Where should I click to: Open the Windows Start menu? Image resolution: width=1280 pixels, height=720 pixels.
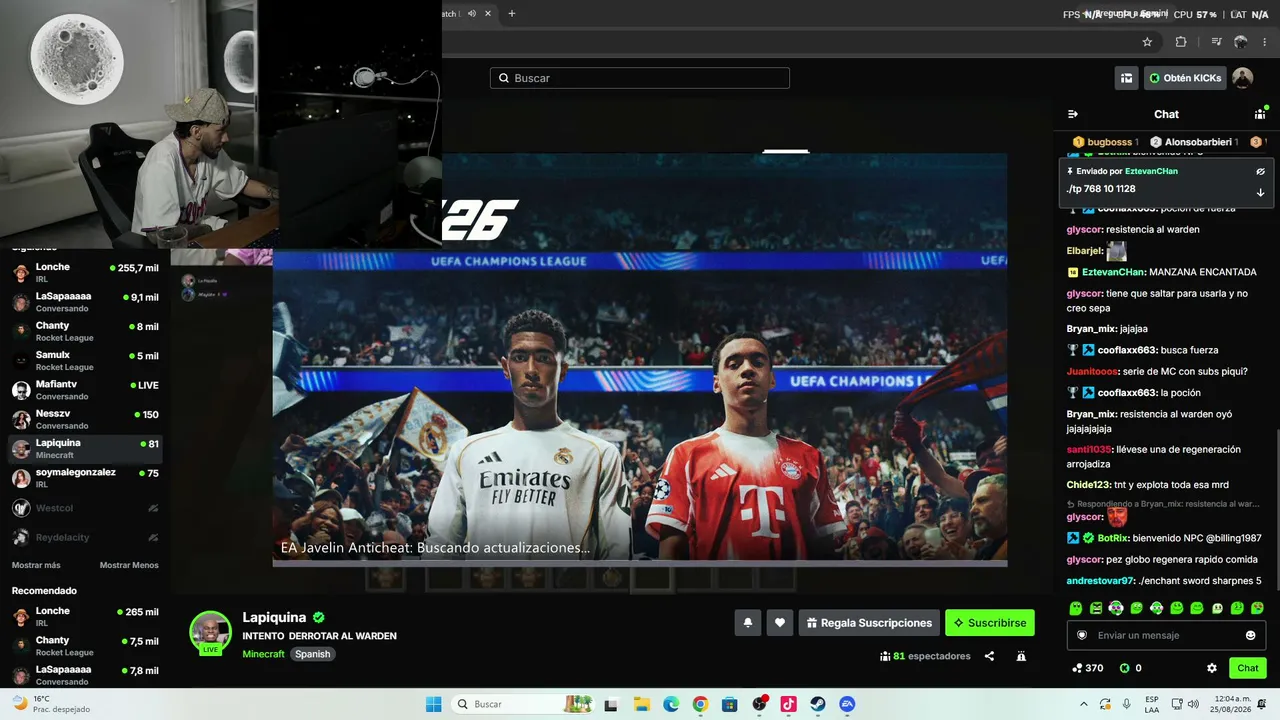click(433, 704)
